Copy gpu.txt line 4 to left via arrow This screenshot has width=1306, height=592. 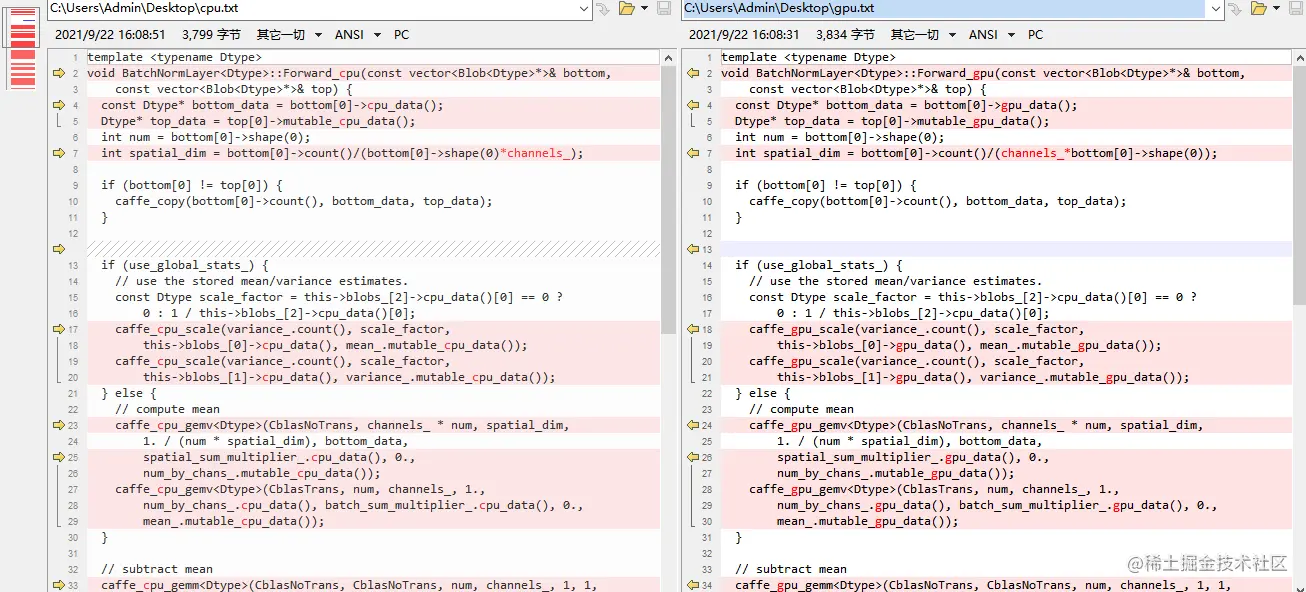click(x=692, y=105)
